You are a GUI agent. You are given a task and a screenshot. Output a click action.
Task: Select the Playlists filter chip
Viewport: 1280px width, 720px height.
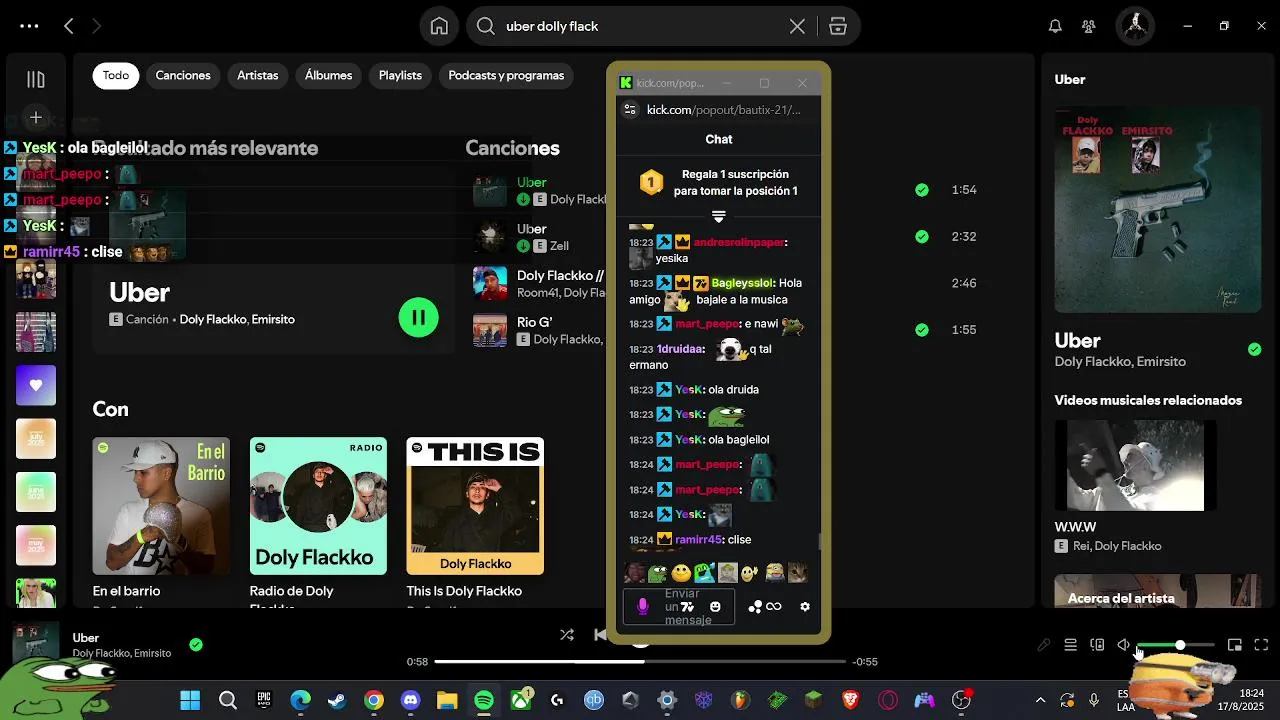click(400, 75)
